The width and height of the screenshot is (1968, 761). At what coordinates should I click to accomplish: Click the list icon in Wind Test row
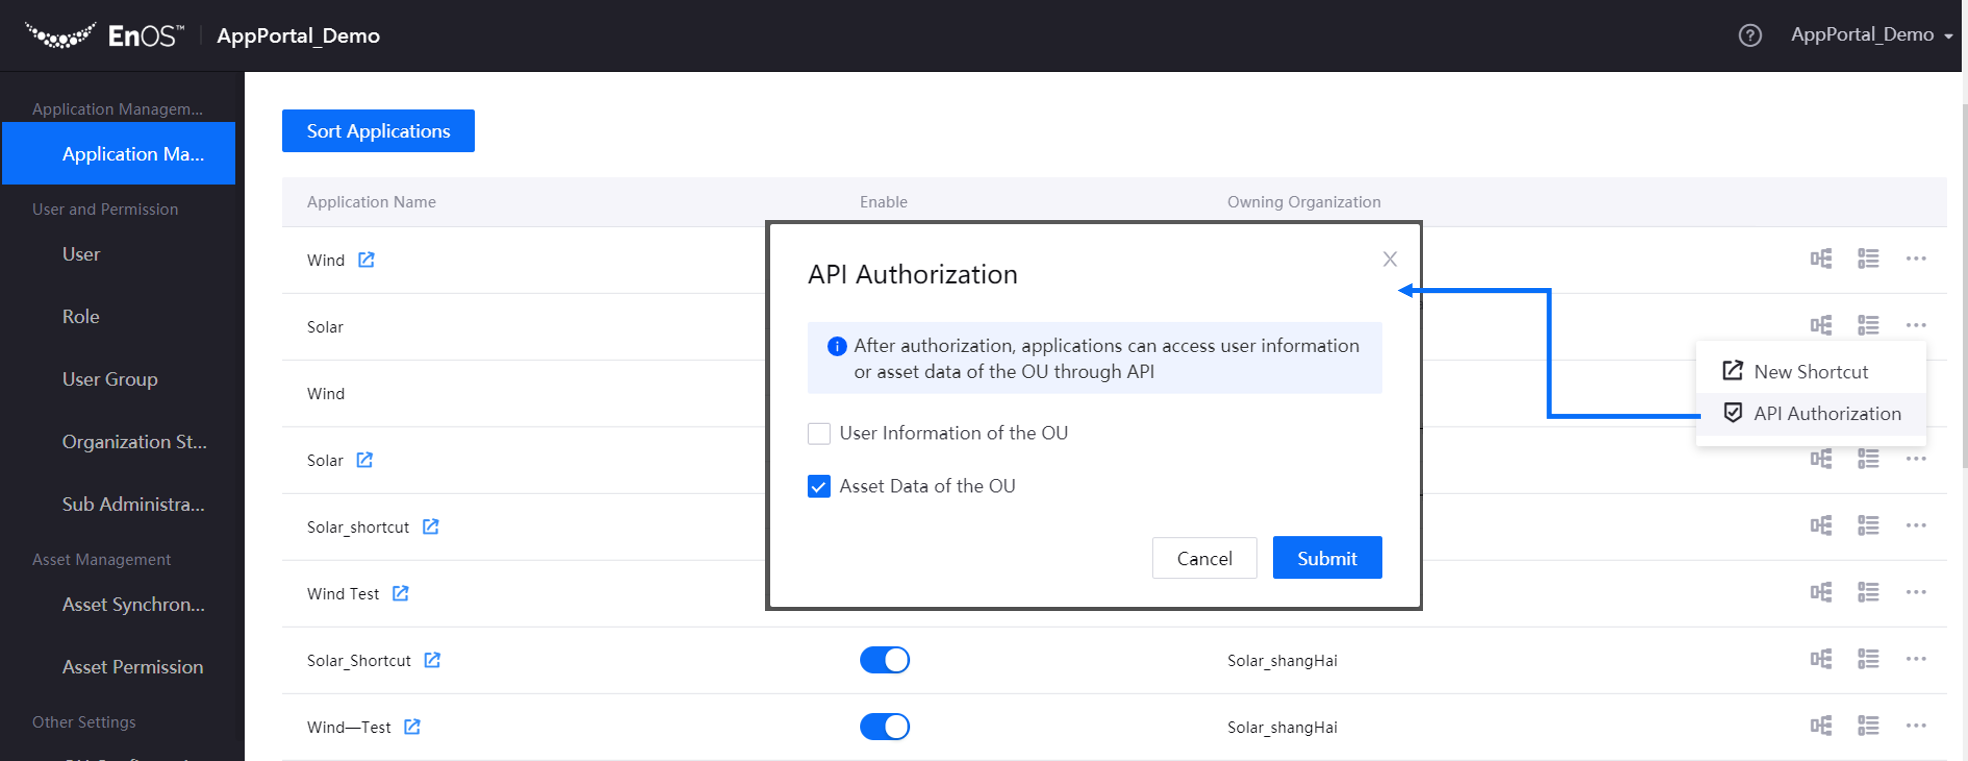click(x=1867, y=592)
